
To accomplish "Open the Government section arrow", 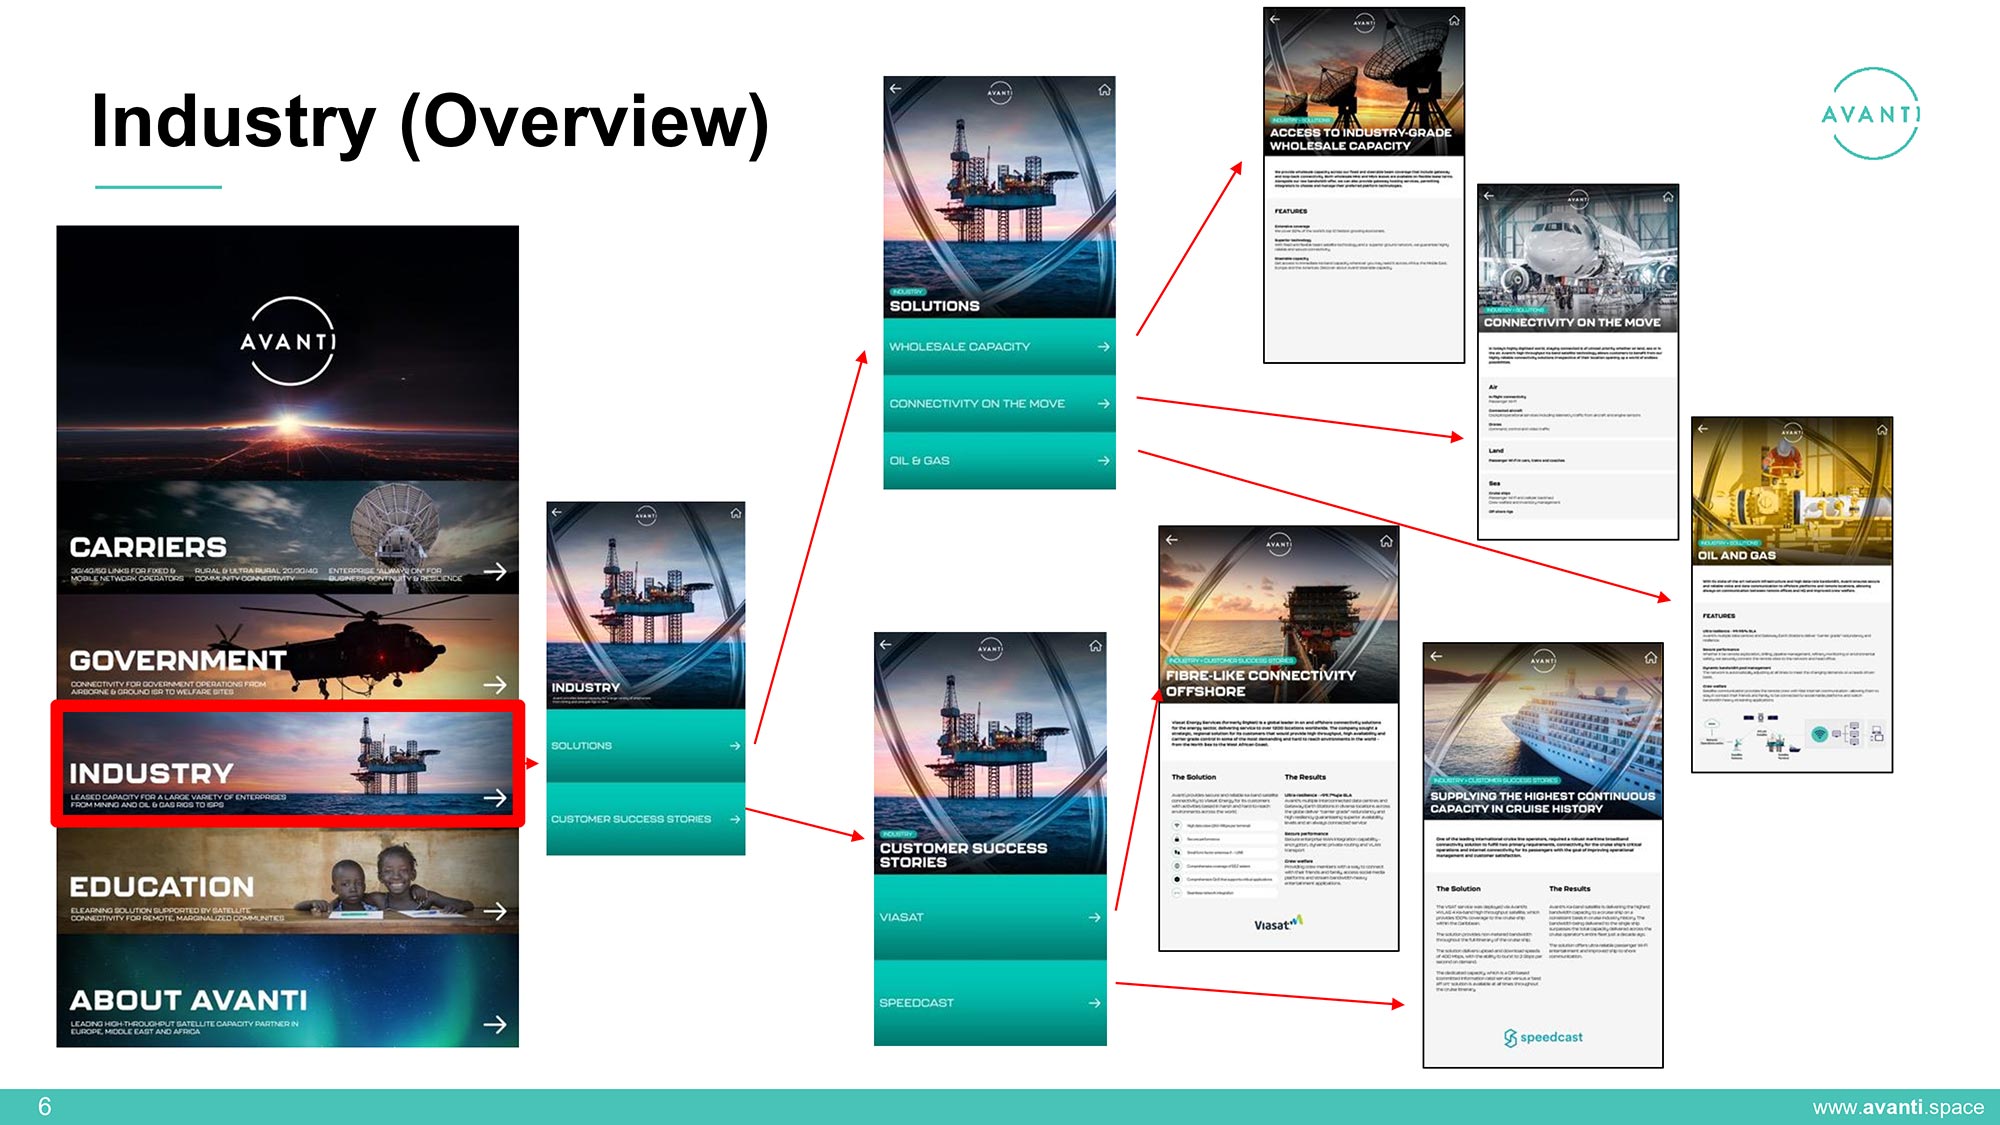I will point(495,684).
